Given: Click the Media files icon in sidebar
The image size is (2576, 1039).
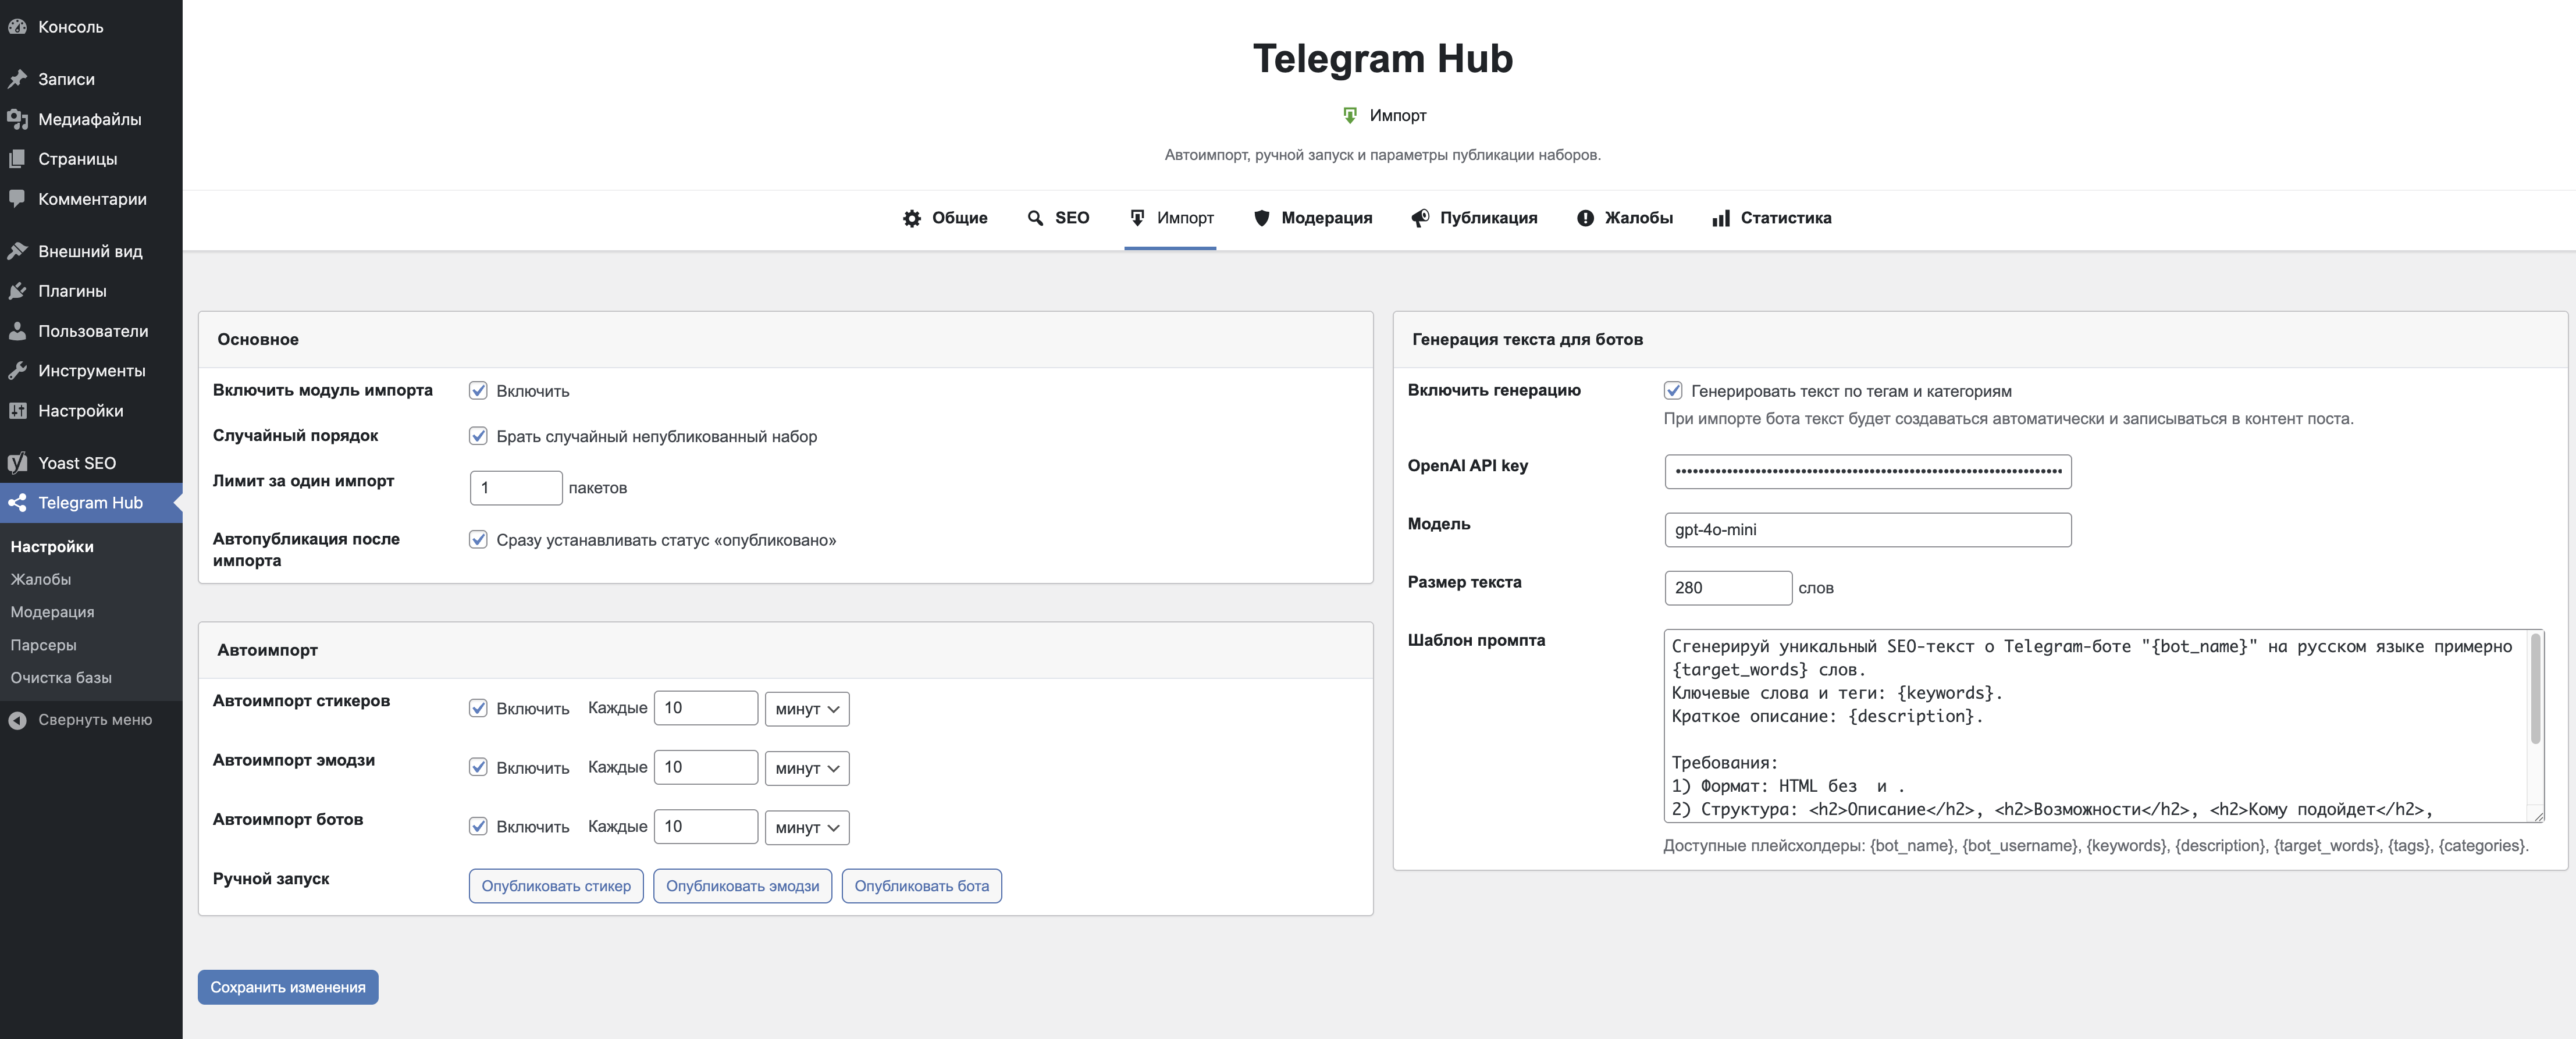Looking at the screenshot, I should pyautogui.click(x=17, y=119).
